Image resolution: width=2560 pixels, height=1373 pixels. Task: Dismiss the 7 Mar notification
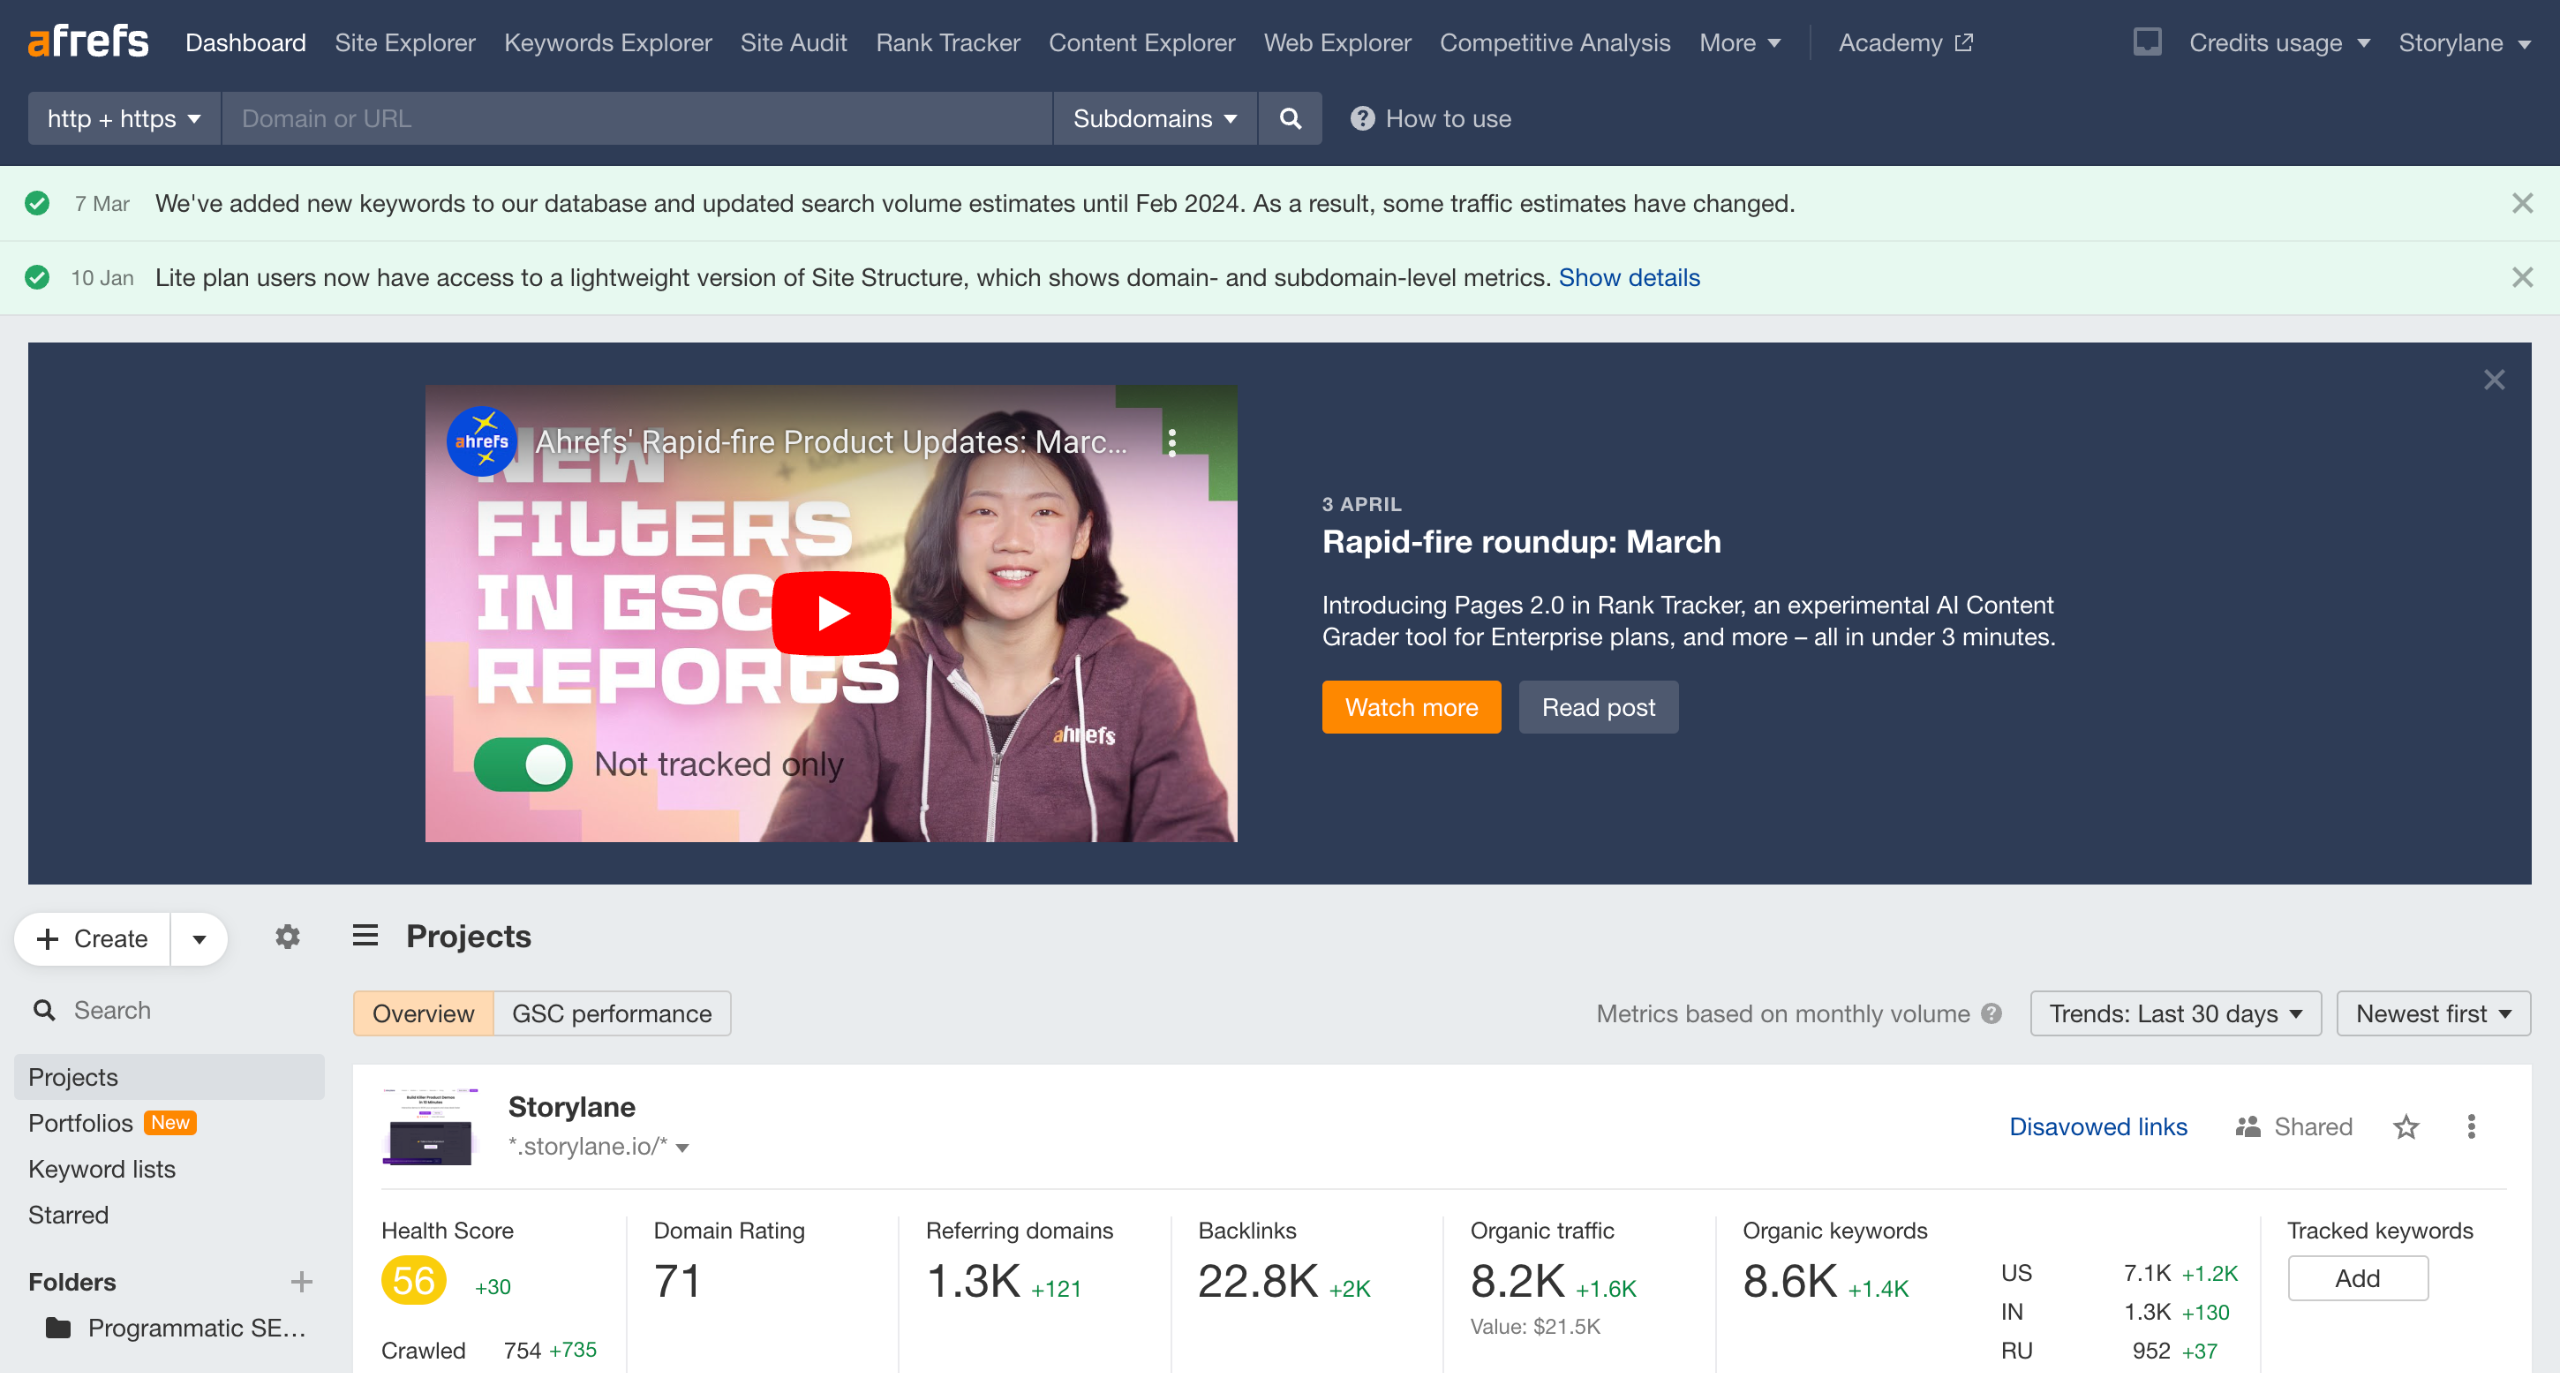[x=2522, y=203]
